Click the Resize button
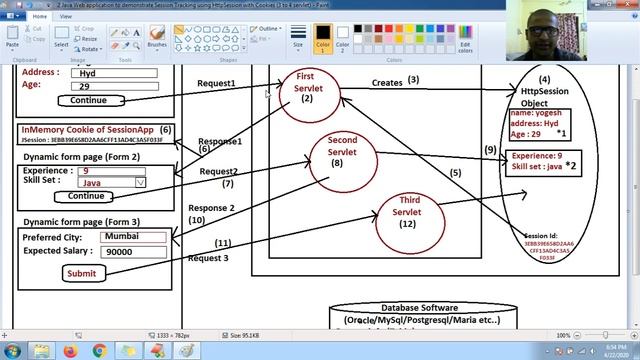The height and width of the screenshot is (360, 640). [86, 39]
